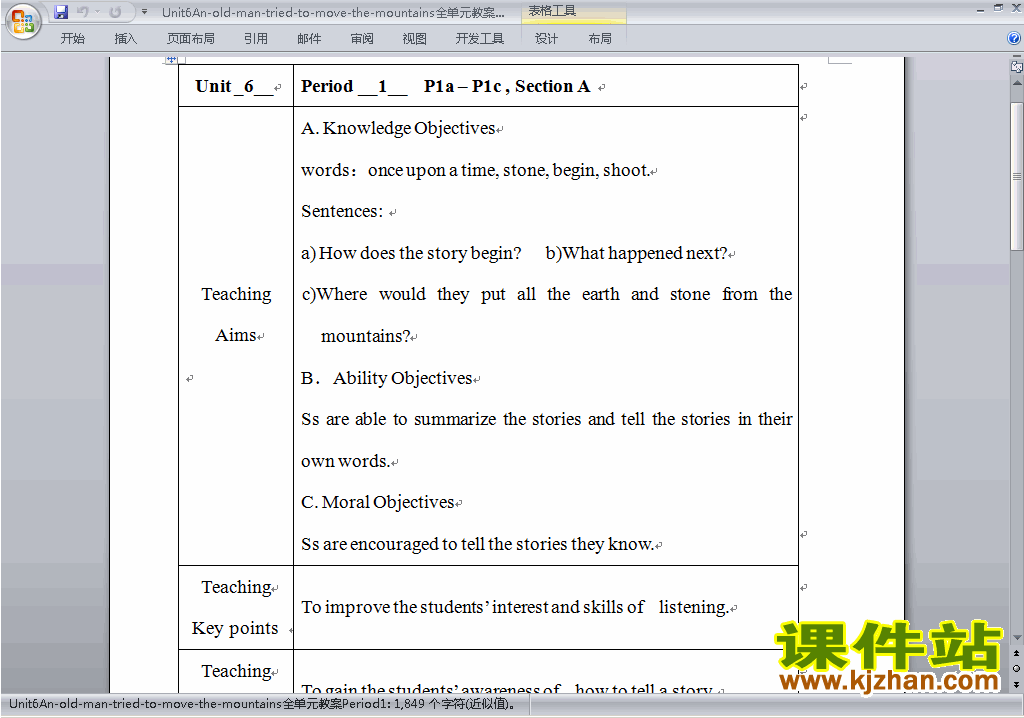The image size is (1024, 718).
Task: Click the 'Aims' word in the left cell
Action: tap(236, 335)
